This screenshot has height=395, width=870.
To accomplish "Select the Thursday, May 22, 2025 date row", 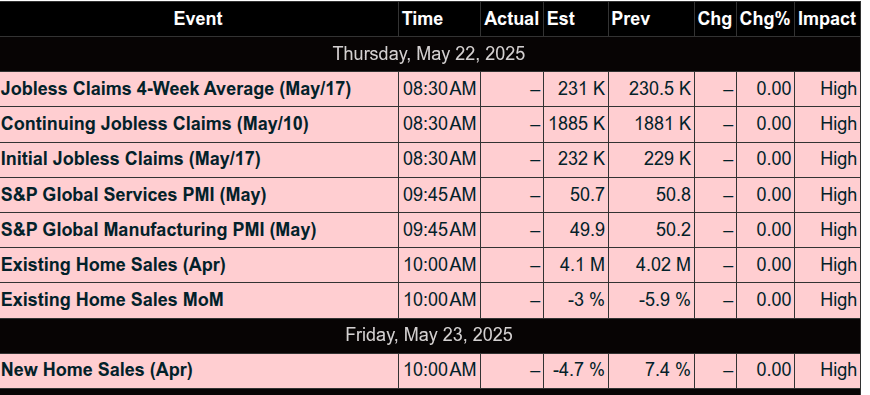I will [430, 54].
